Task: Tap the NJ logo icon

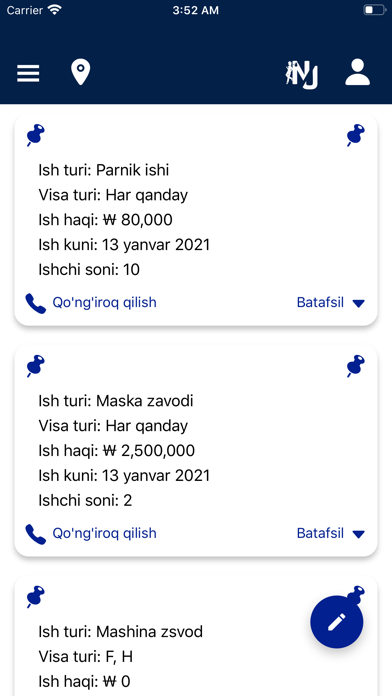Action: (302, 74)
